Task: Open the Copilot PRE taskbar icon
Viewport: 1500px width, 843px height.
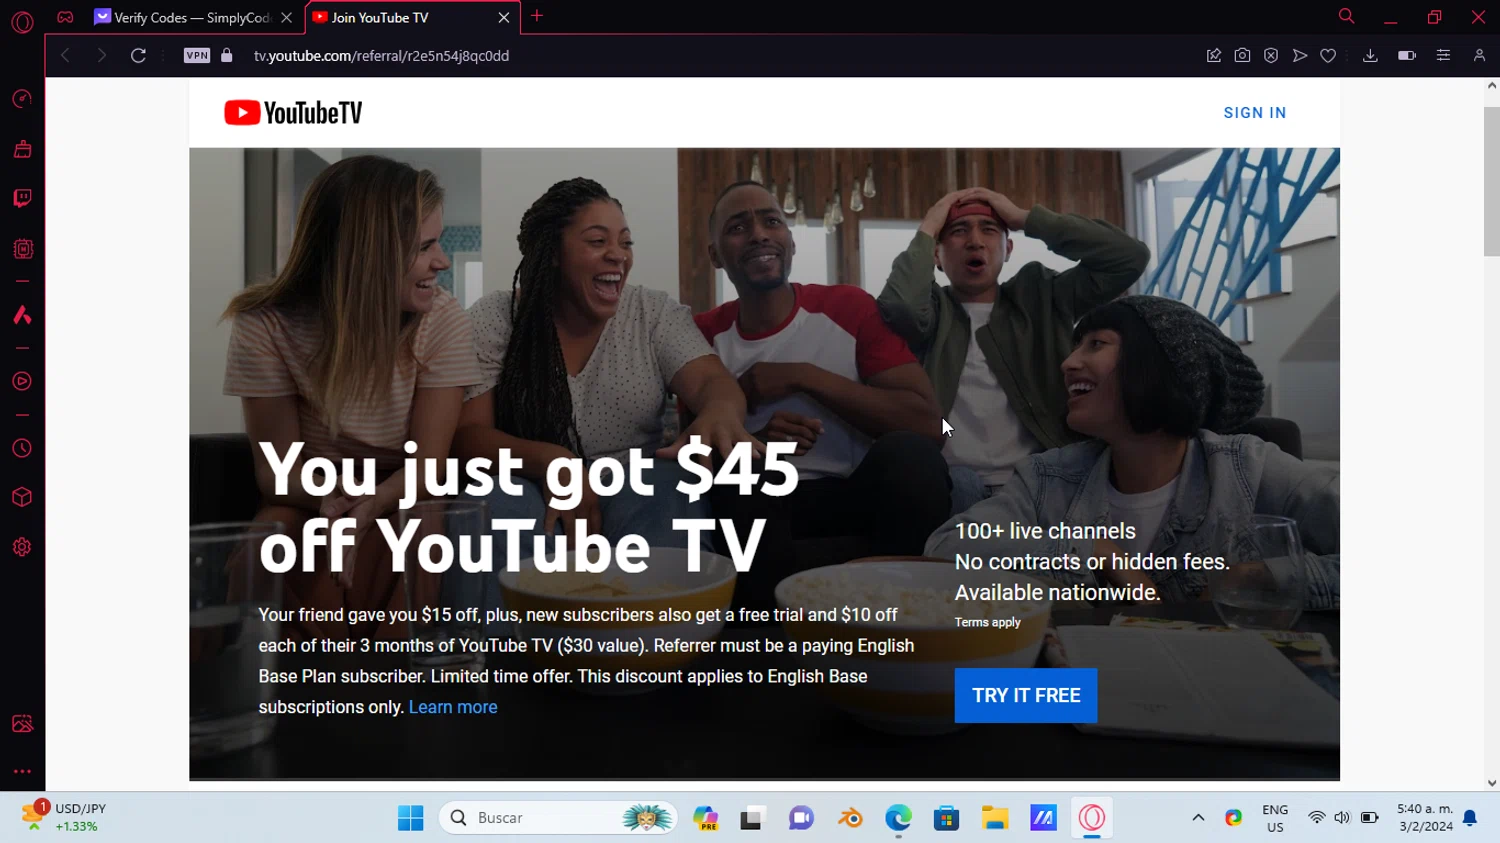Action: 706,818
